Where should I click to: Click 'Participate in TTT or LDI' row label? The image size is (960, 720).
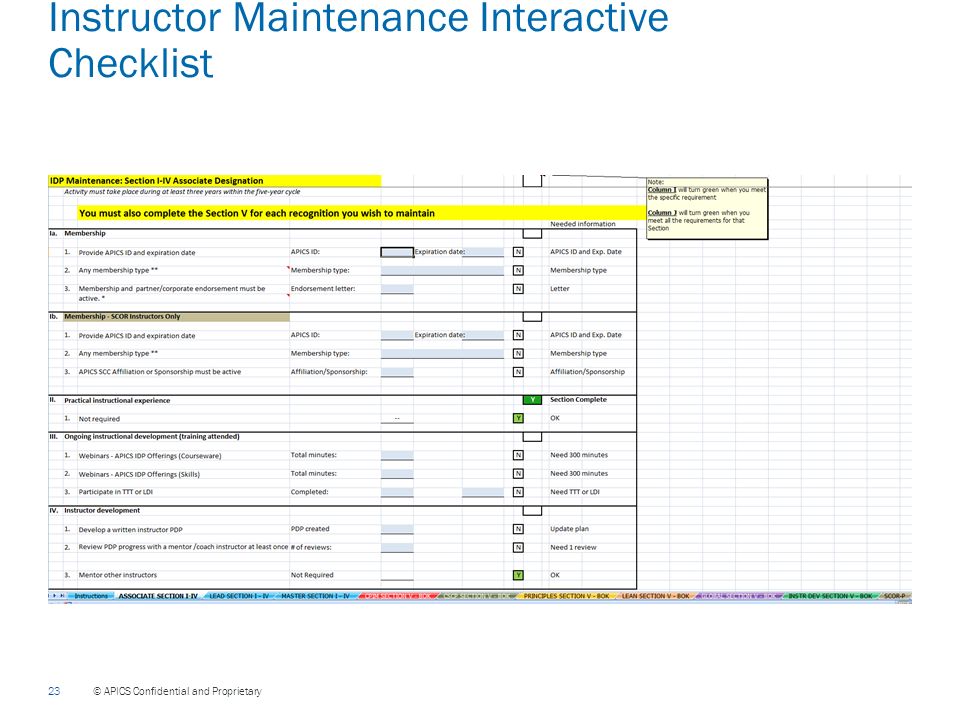(x=116, y=492)
